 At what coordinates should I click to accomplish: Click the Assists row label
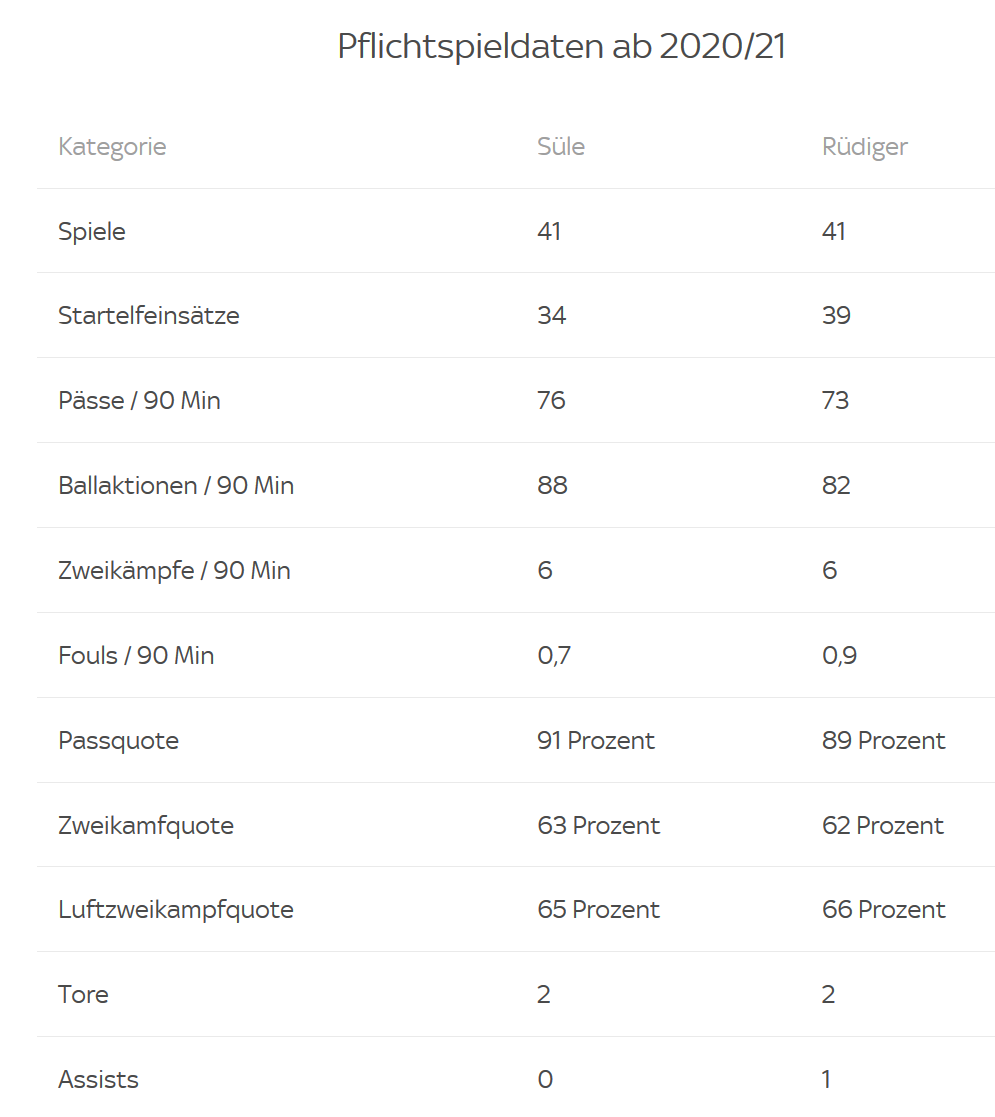coord(98,1080)
